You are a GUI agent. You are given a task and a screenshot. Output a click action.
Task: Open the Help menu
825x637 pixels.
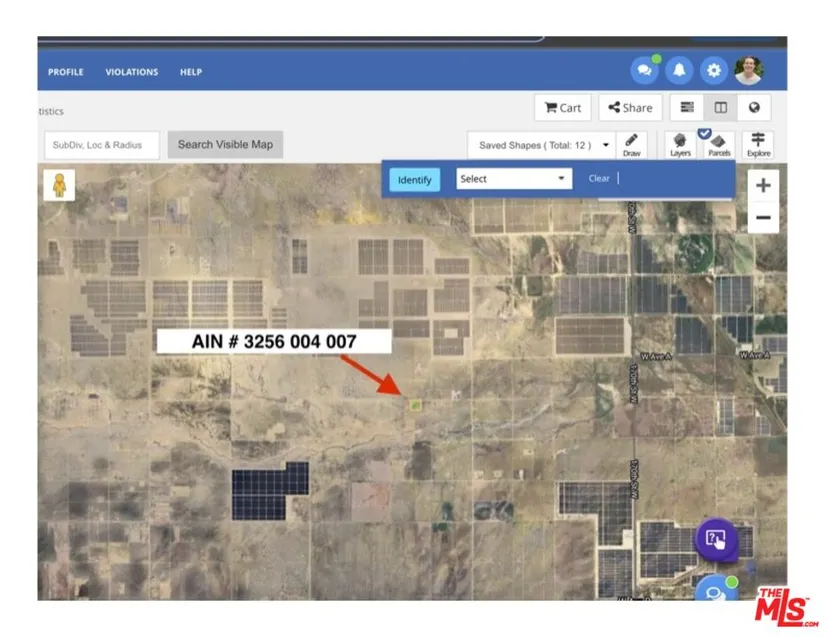(191, 72)
